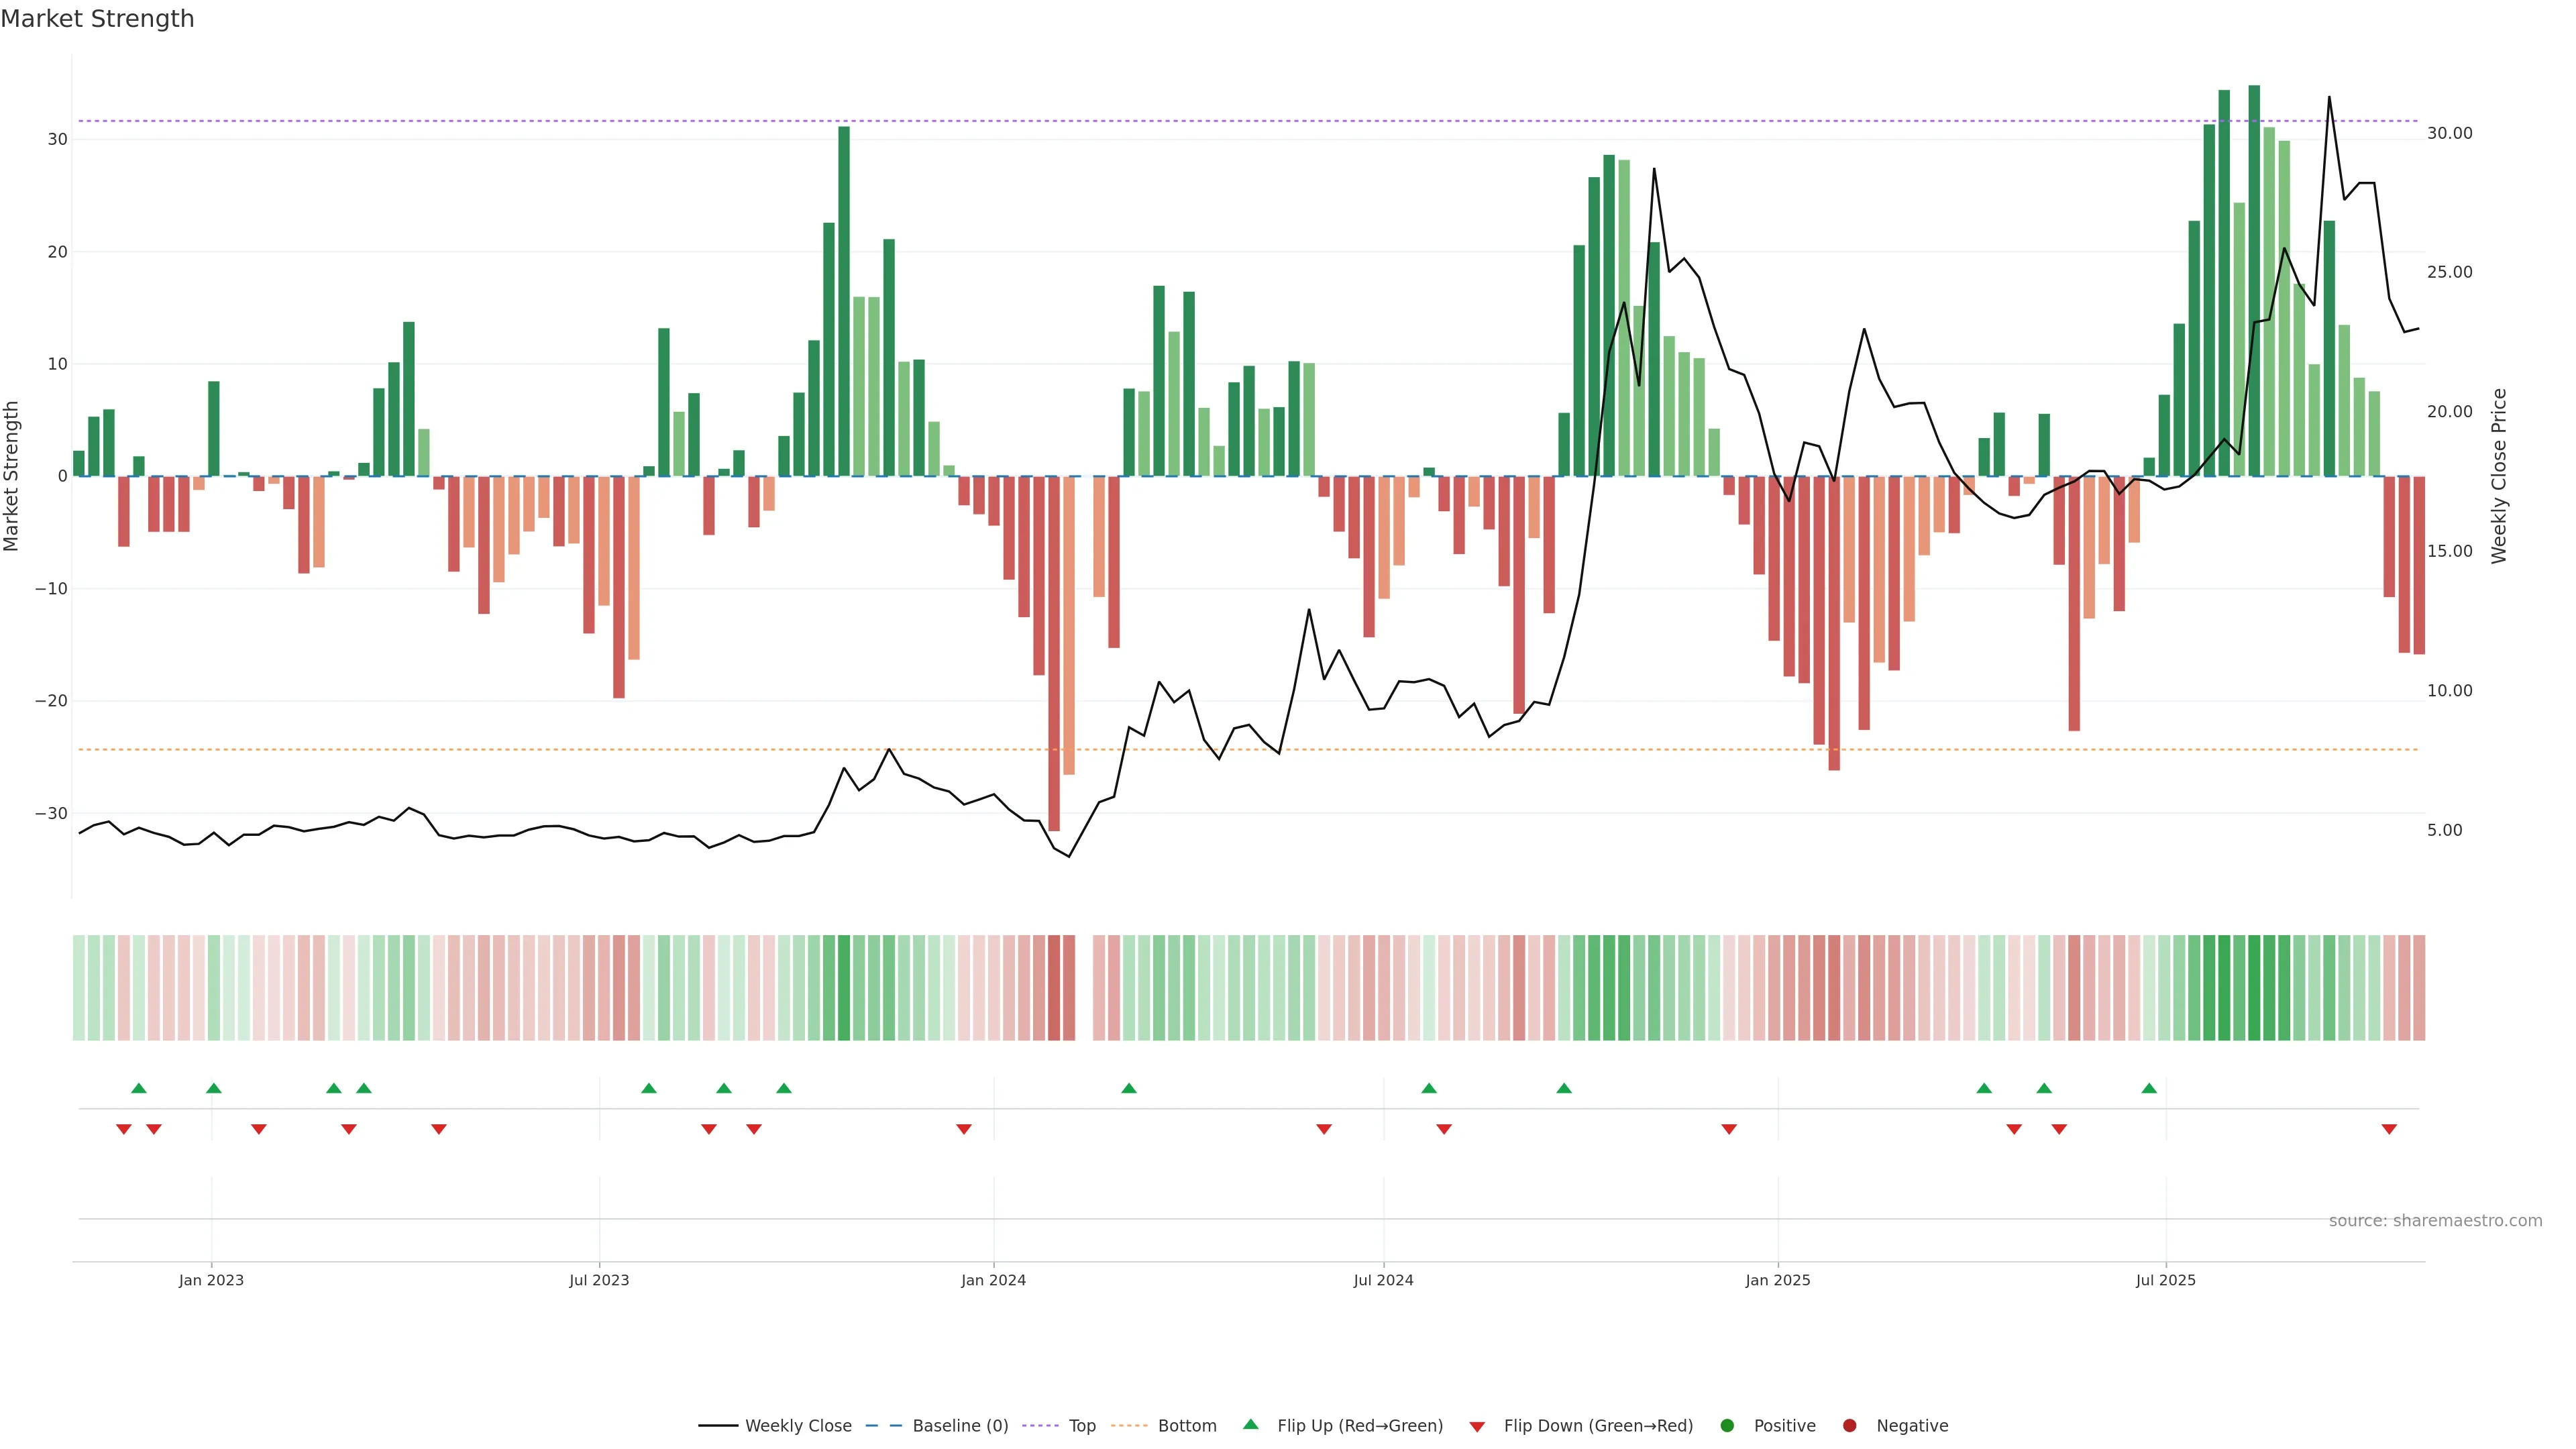Click the Market Strength chart title
Screen dimensions: 2576x1449
pos(97,19)
